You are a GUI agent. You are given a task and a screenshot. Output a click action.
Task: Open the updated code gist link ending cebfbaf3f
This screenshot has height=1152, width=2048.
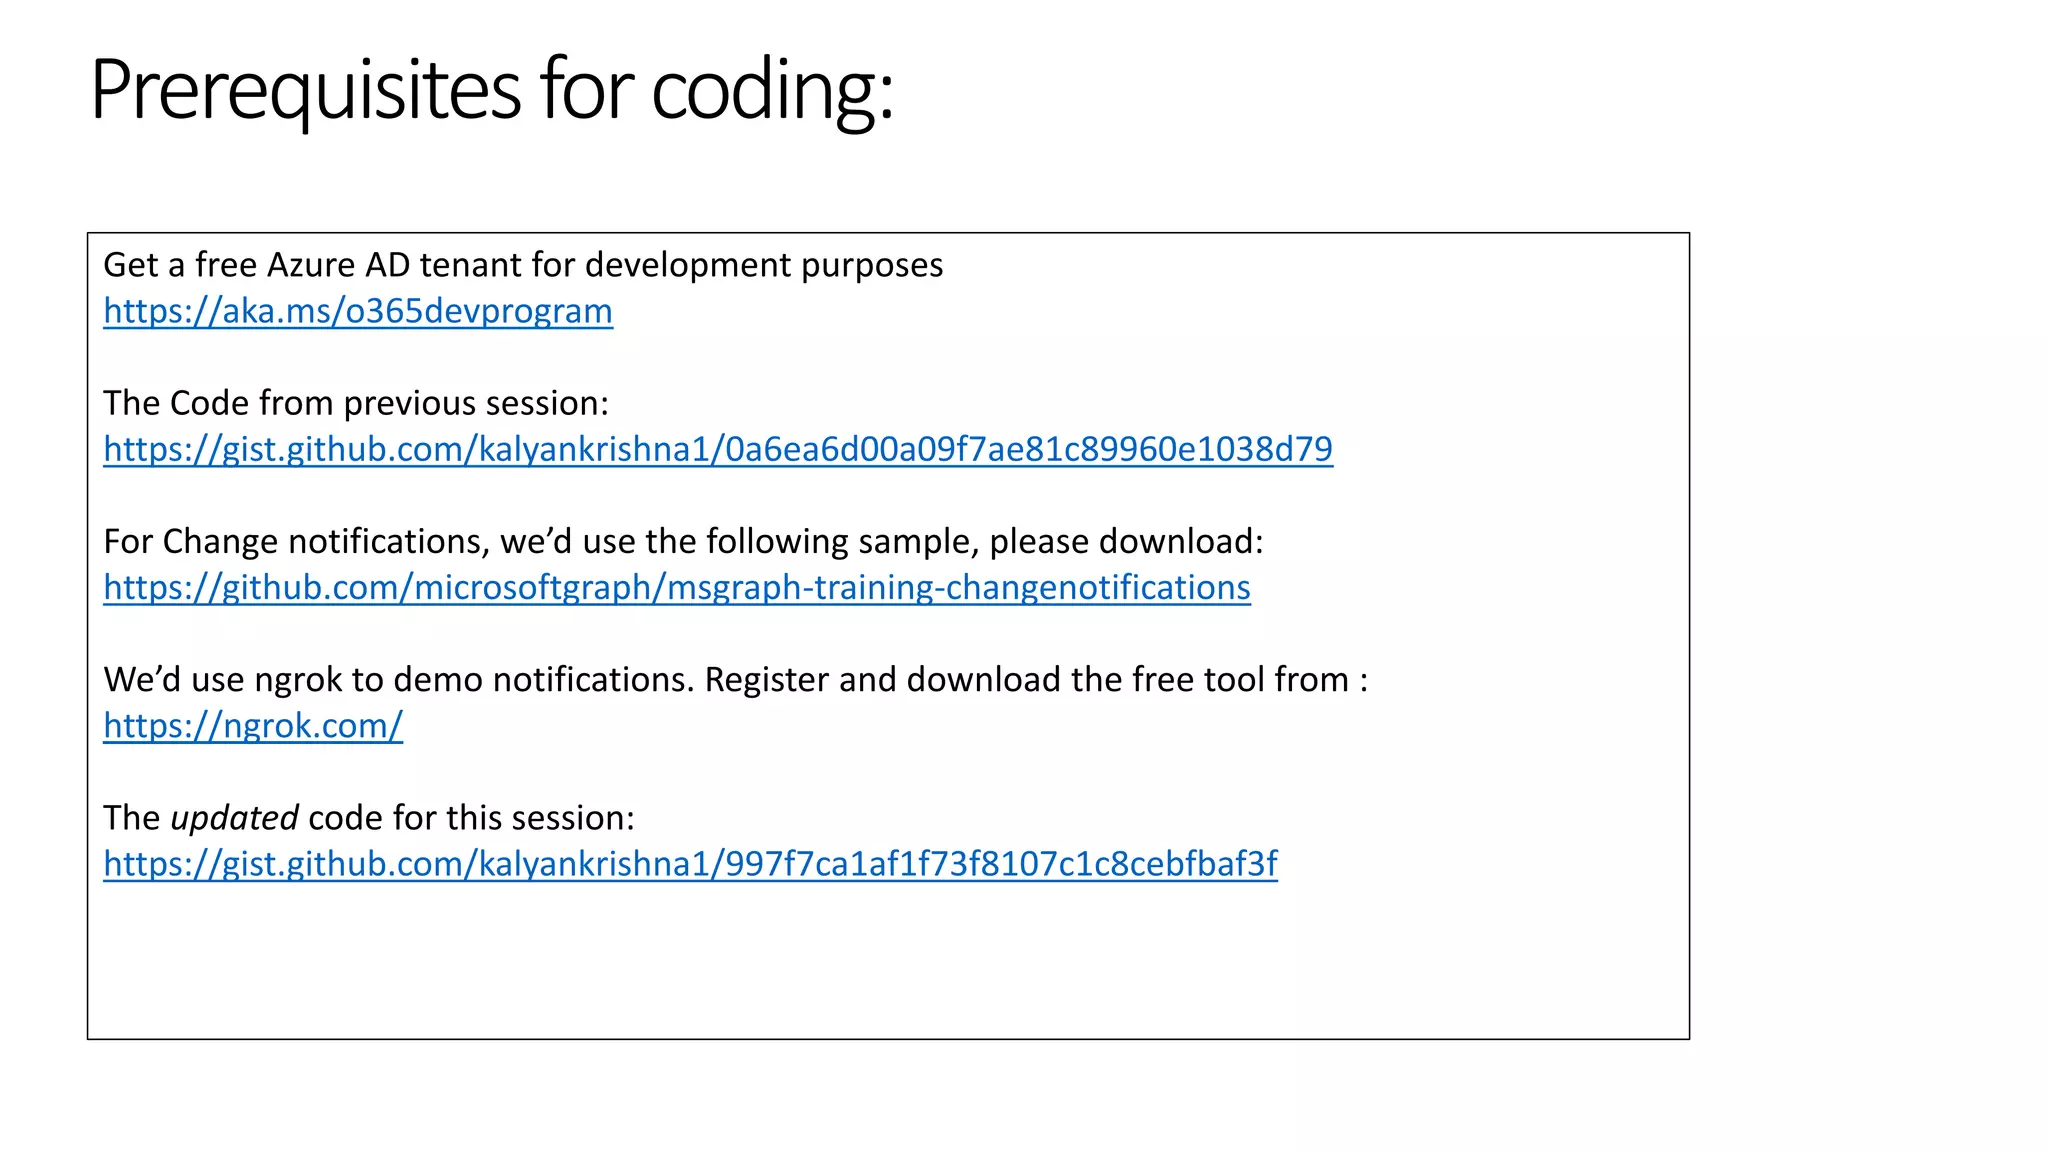(x=690, y=863)
